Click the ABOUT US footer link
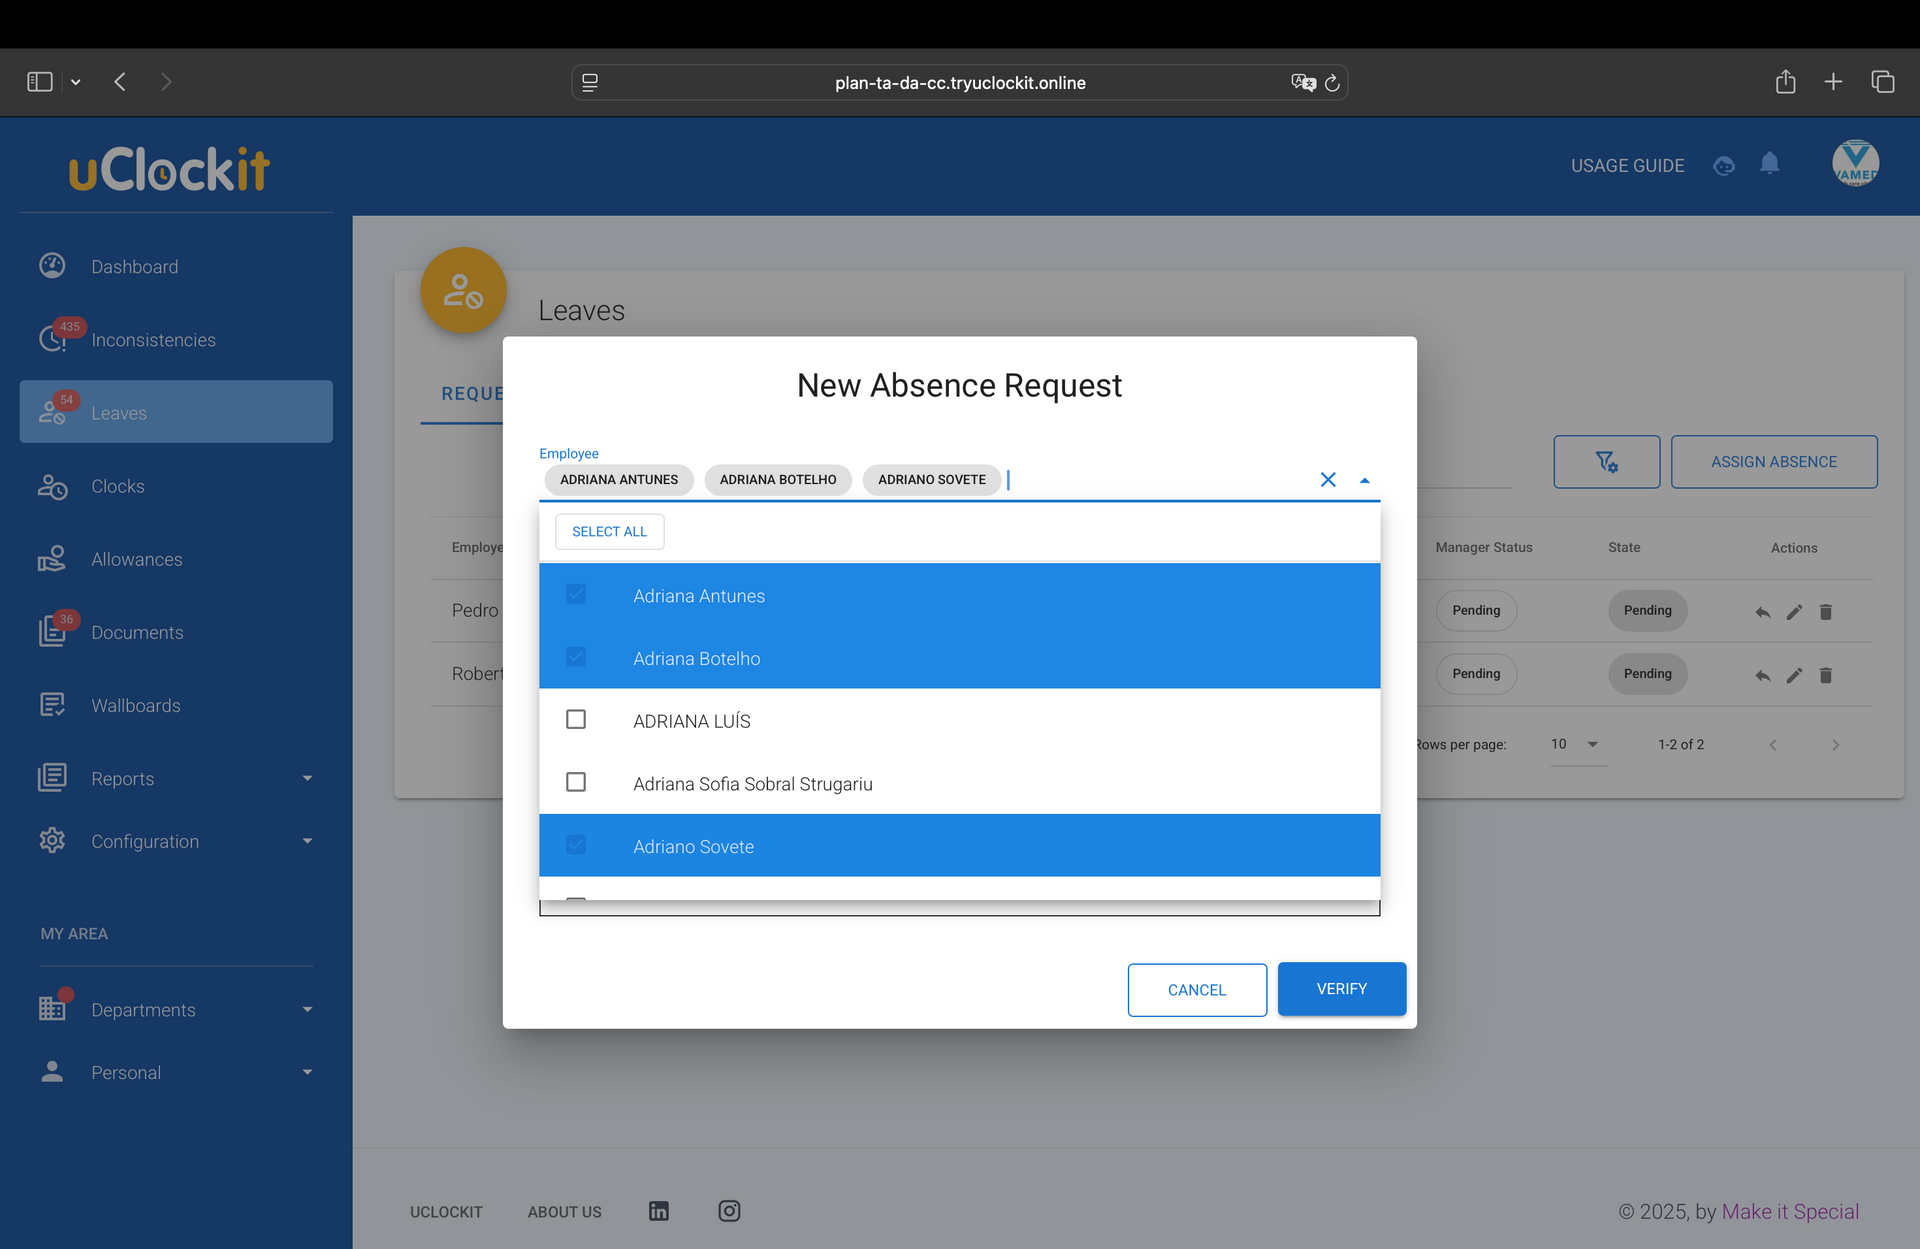This screenshot has height=1249, width=1920. [565, 1212]
